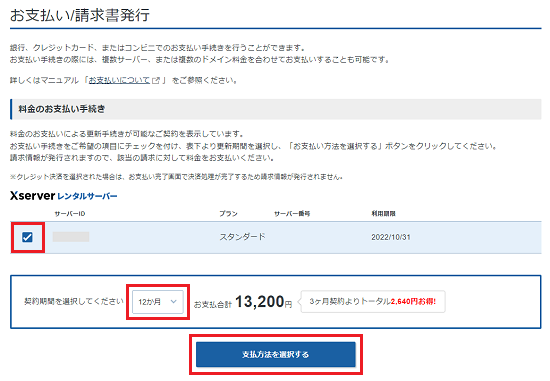Image resolution: width=550 pixels, height=381 pixels.
Task: Click the 2022/10/31 expiry date
Action: tap(391, 237)
